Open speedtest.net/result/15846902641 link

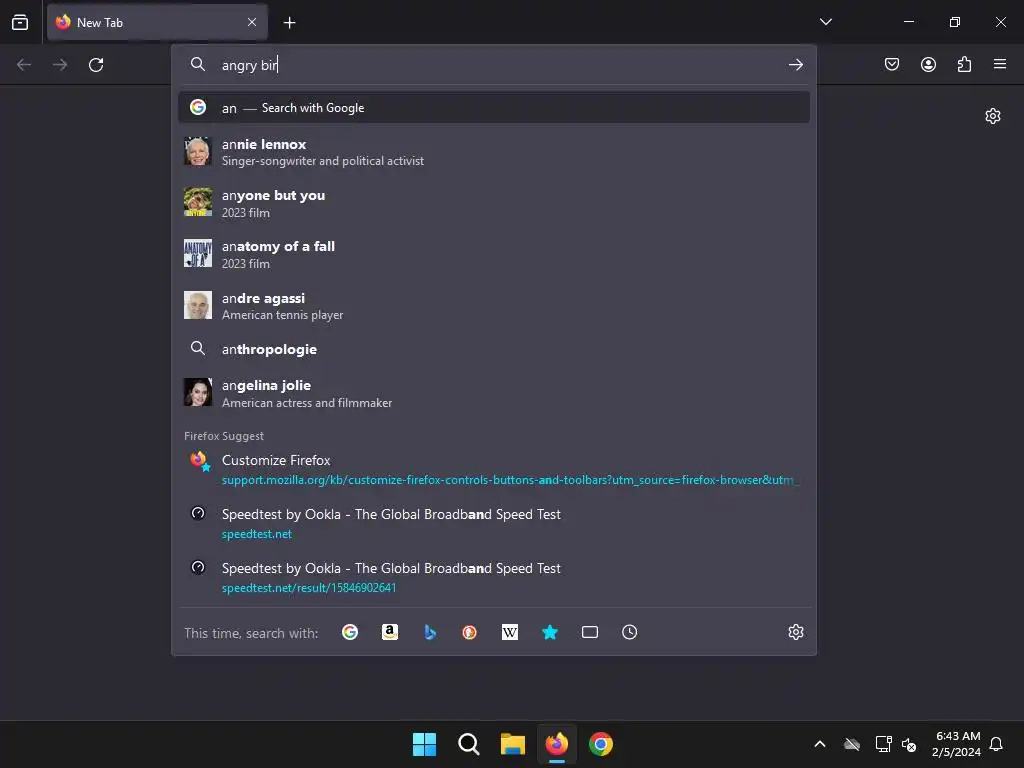click(309, 588)
